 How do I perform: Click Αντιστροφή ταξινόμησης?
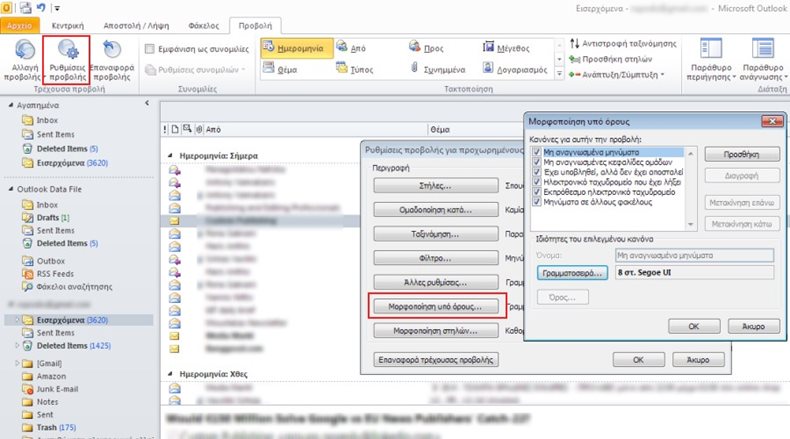(623, 44)
